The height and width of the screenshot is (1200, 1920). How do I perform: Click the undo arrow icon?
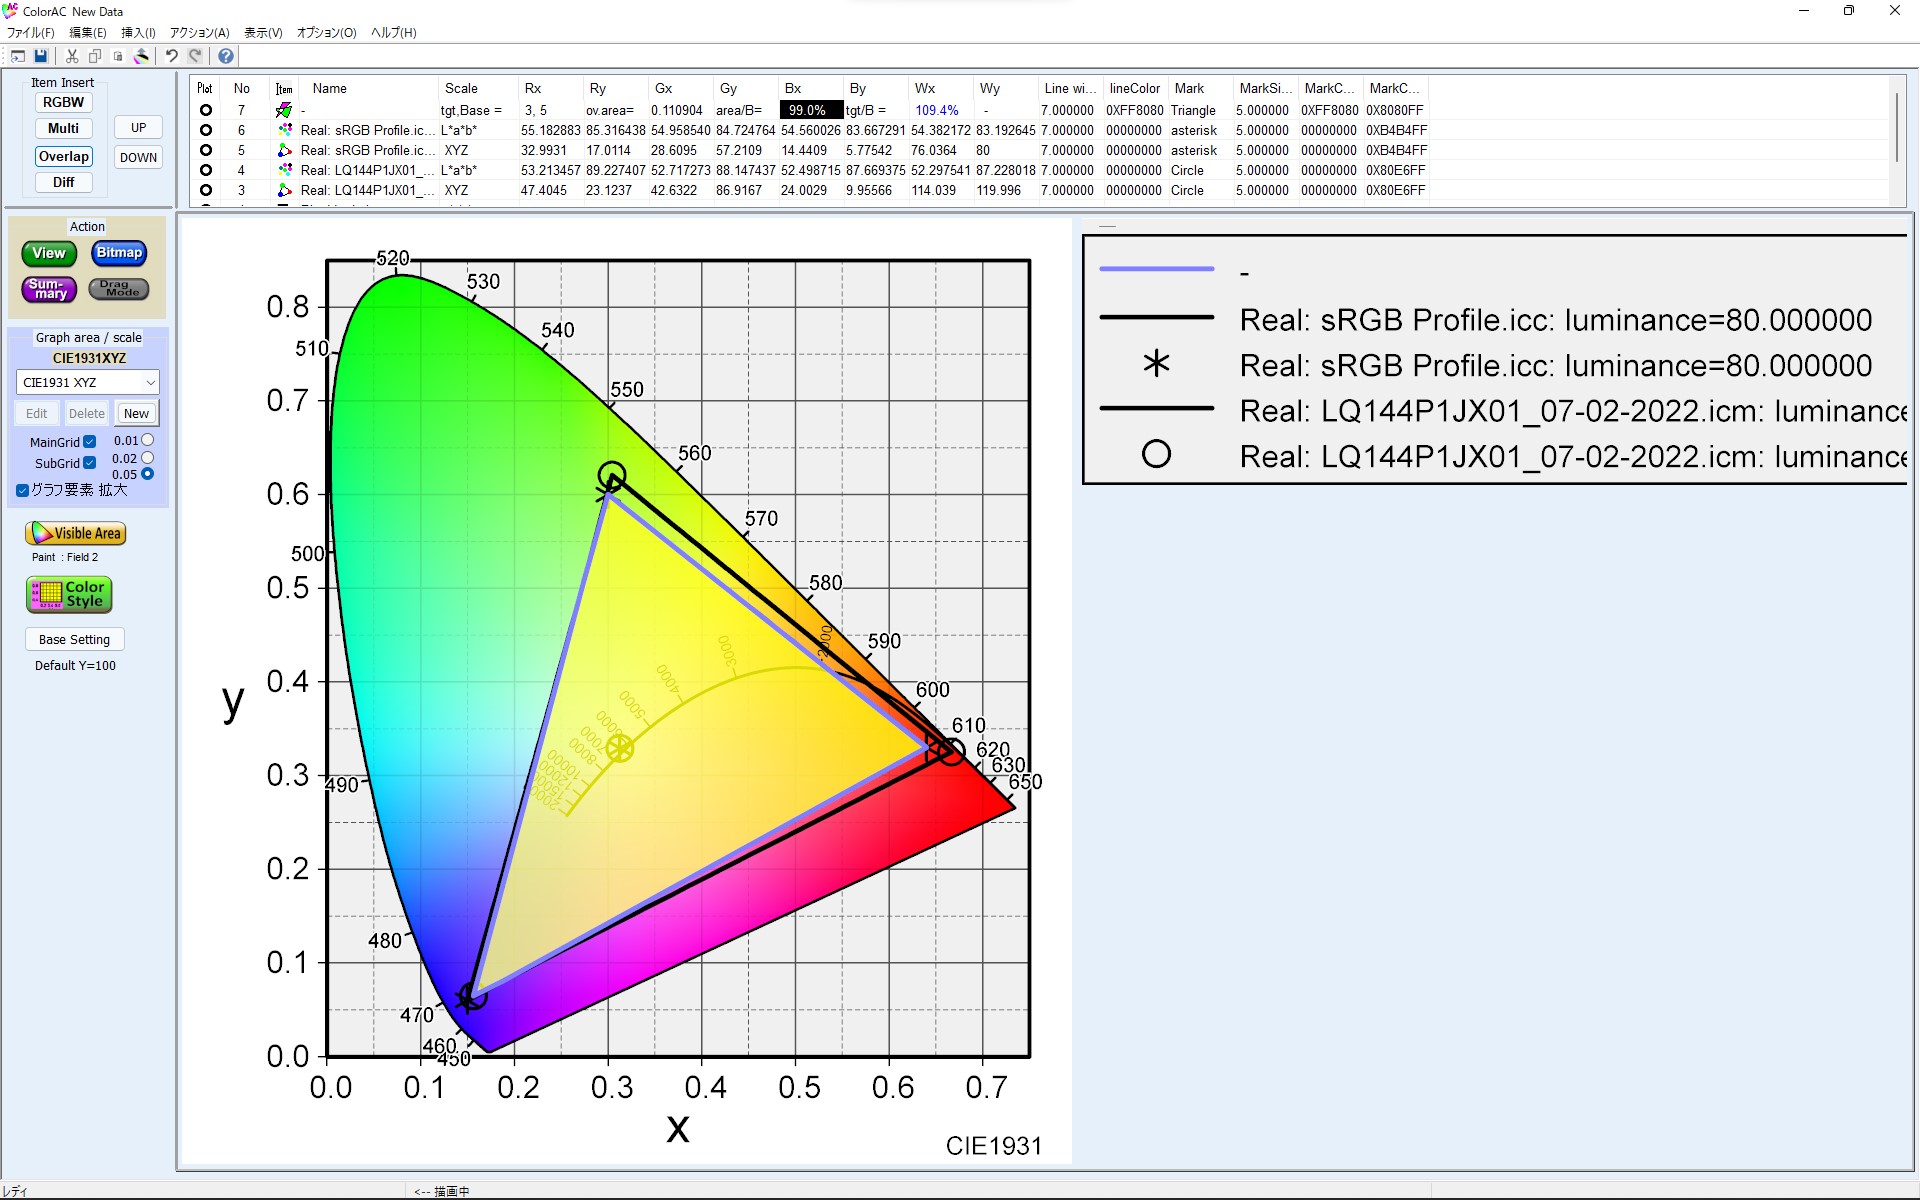click(172, 56)
